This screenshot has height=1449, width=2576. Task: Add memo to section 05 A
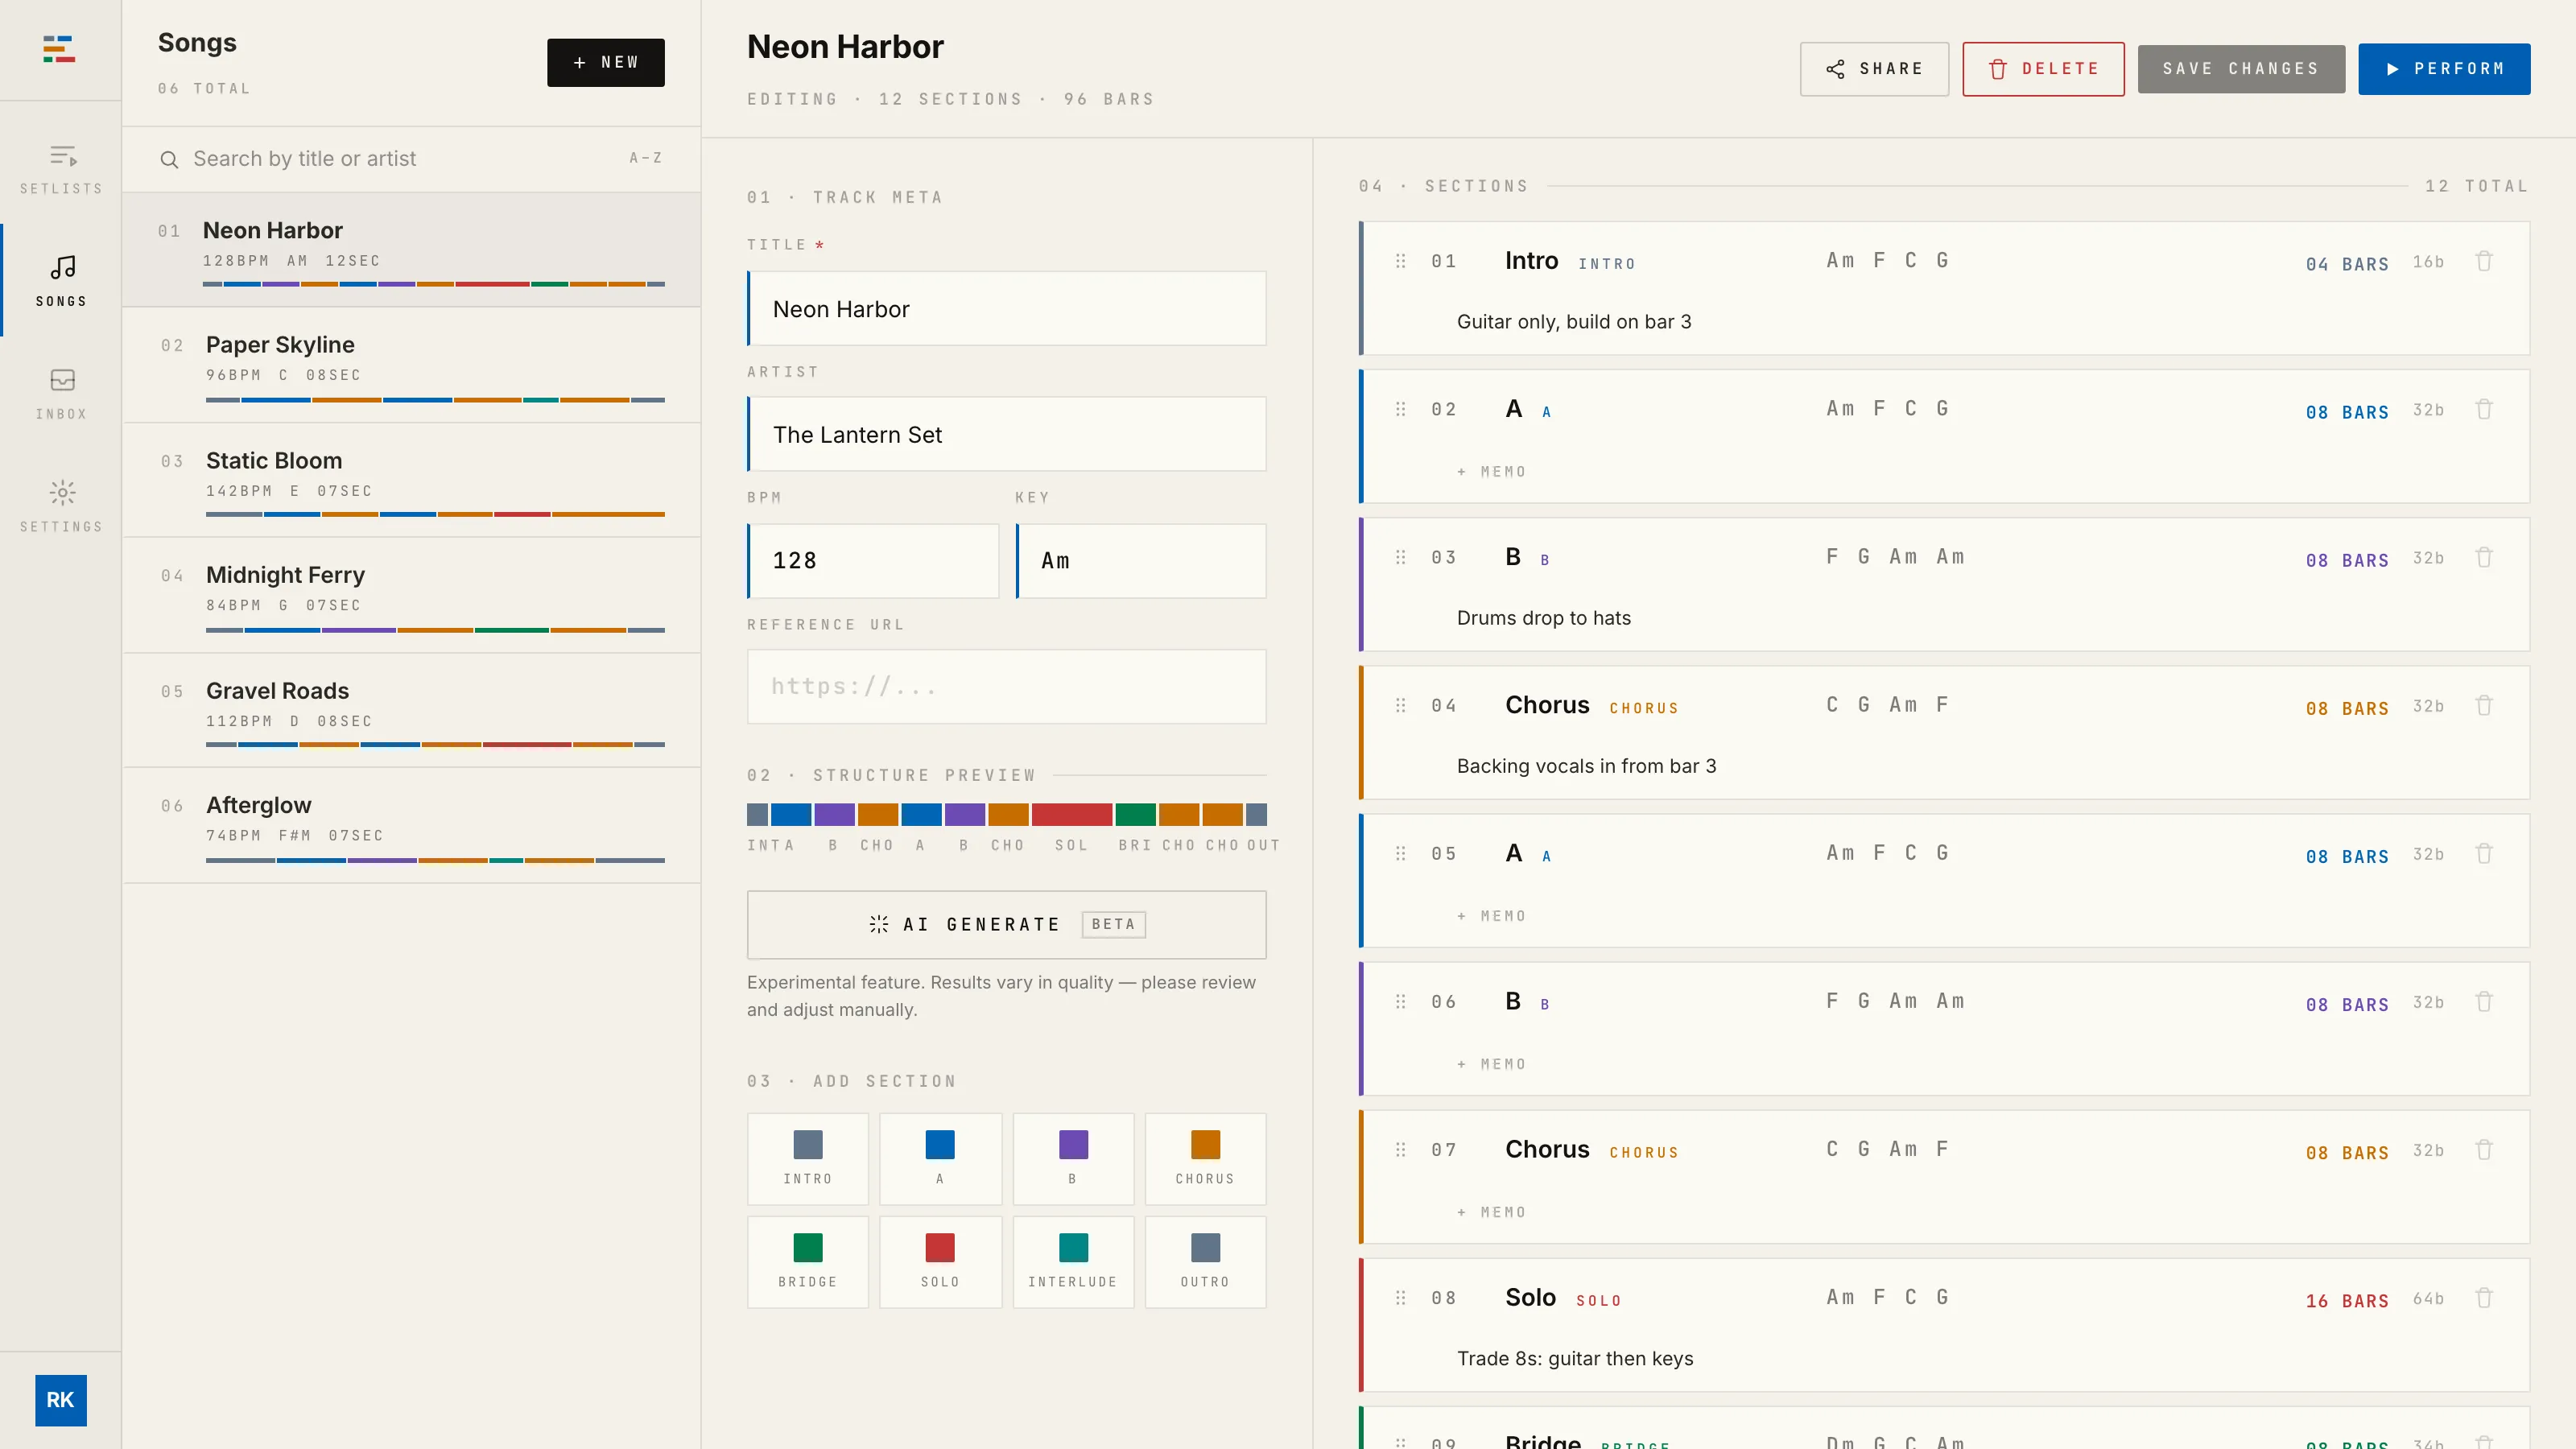(x=1491, y=916)
